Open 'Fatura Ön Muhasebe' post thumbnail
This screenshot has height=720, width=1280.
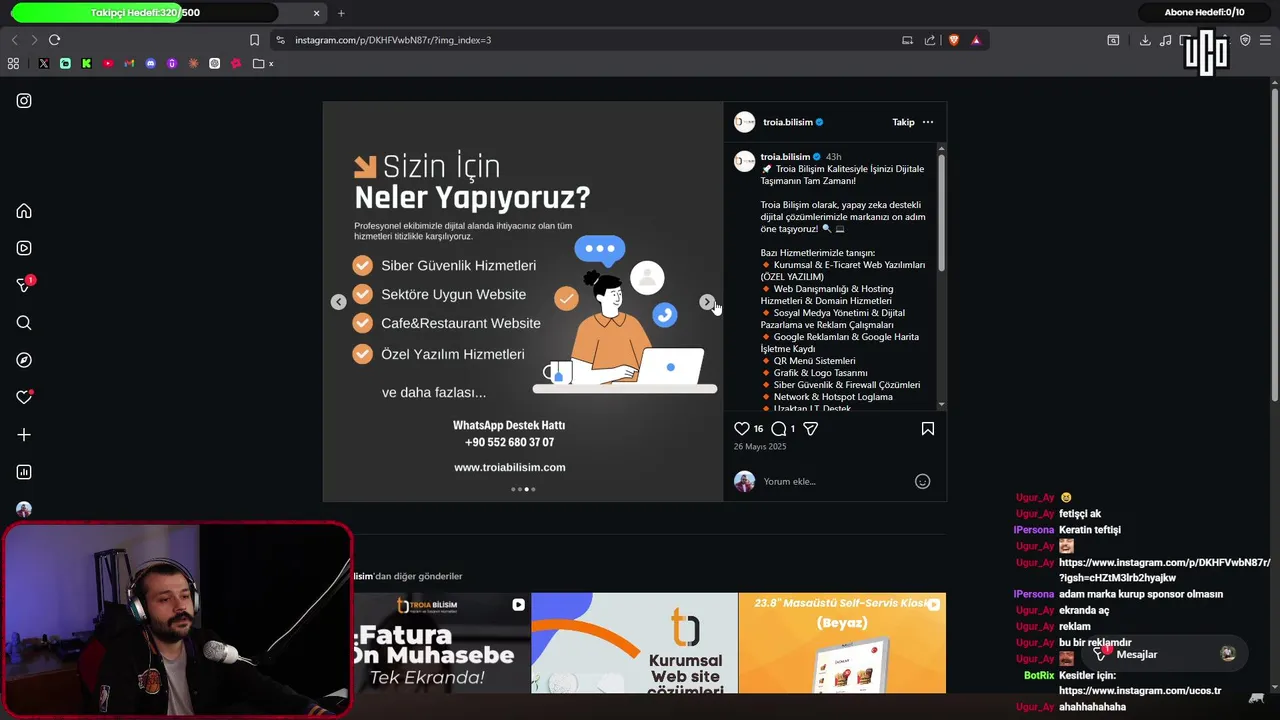pyautogui.click(x=441, y=643)
